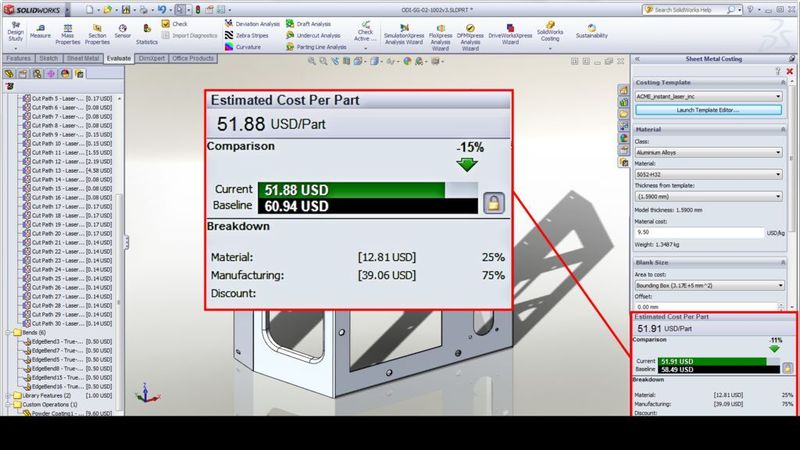Click the Print icon
The image size is (800, 450).
(143, 10)
